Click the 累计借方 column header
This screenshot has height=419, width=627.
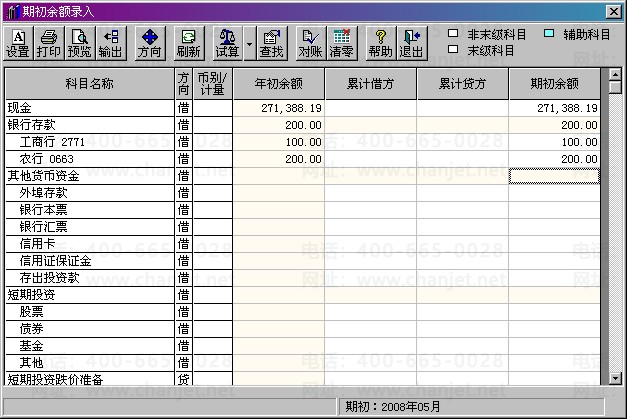(x=371, y=84)
